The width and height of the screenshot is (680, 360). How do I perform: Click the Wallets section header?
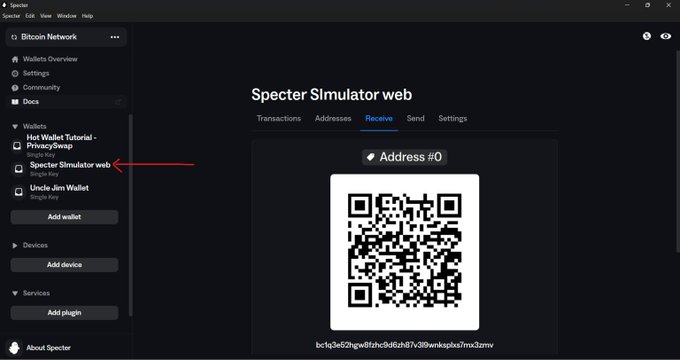(x=35, y=127)
